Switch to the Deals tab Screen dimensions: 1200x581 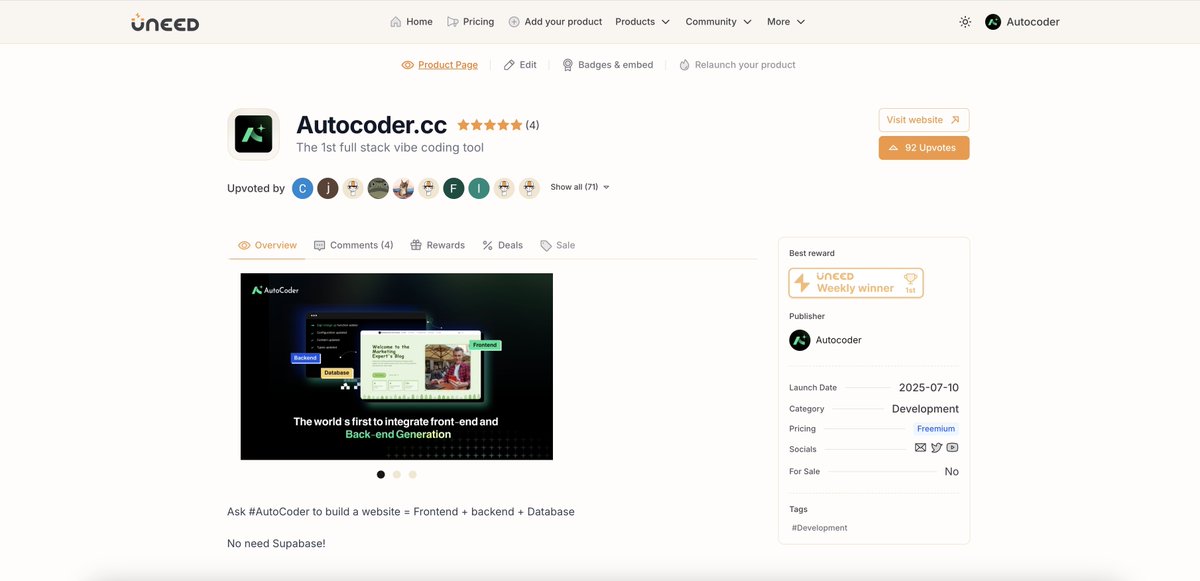502,245
